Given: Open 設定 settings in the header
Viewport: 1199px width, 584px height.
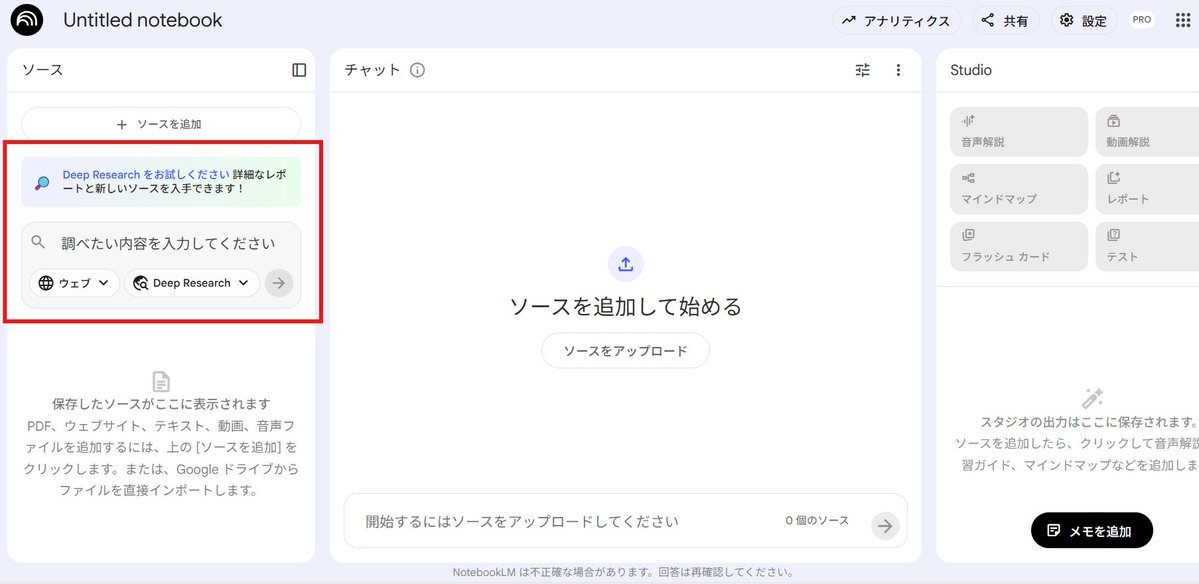Looking at the screenshot, I should click(x=1083, y=21).
